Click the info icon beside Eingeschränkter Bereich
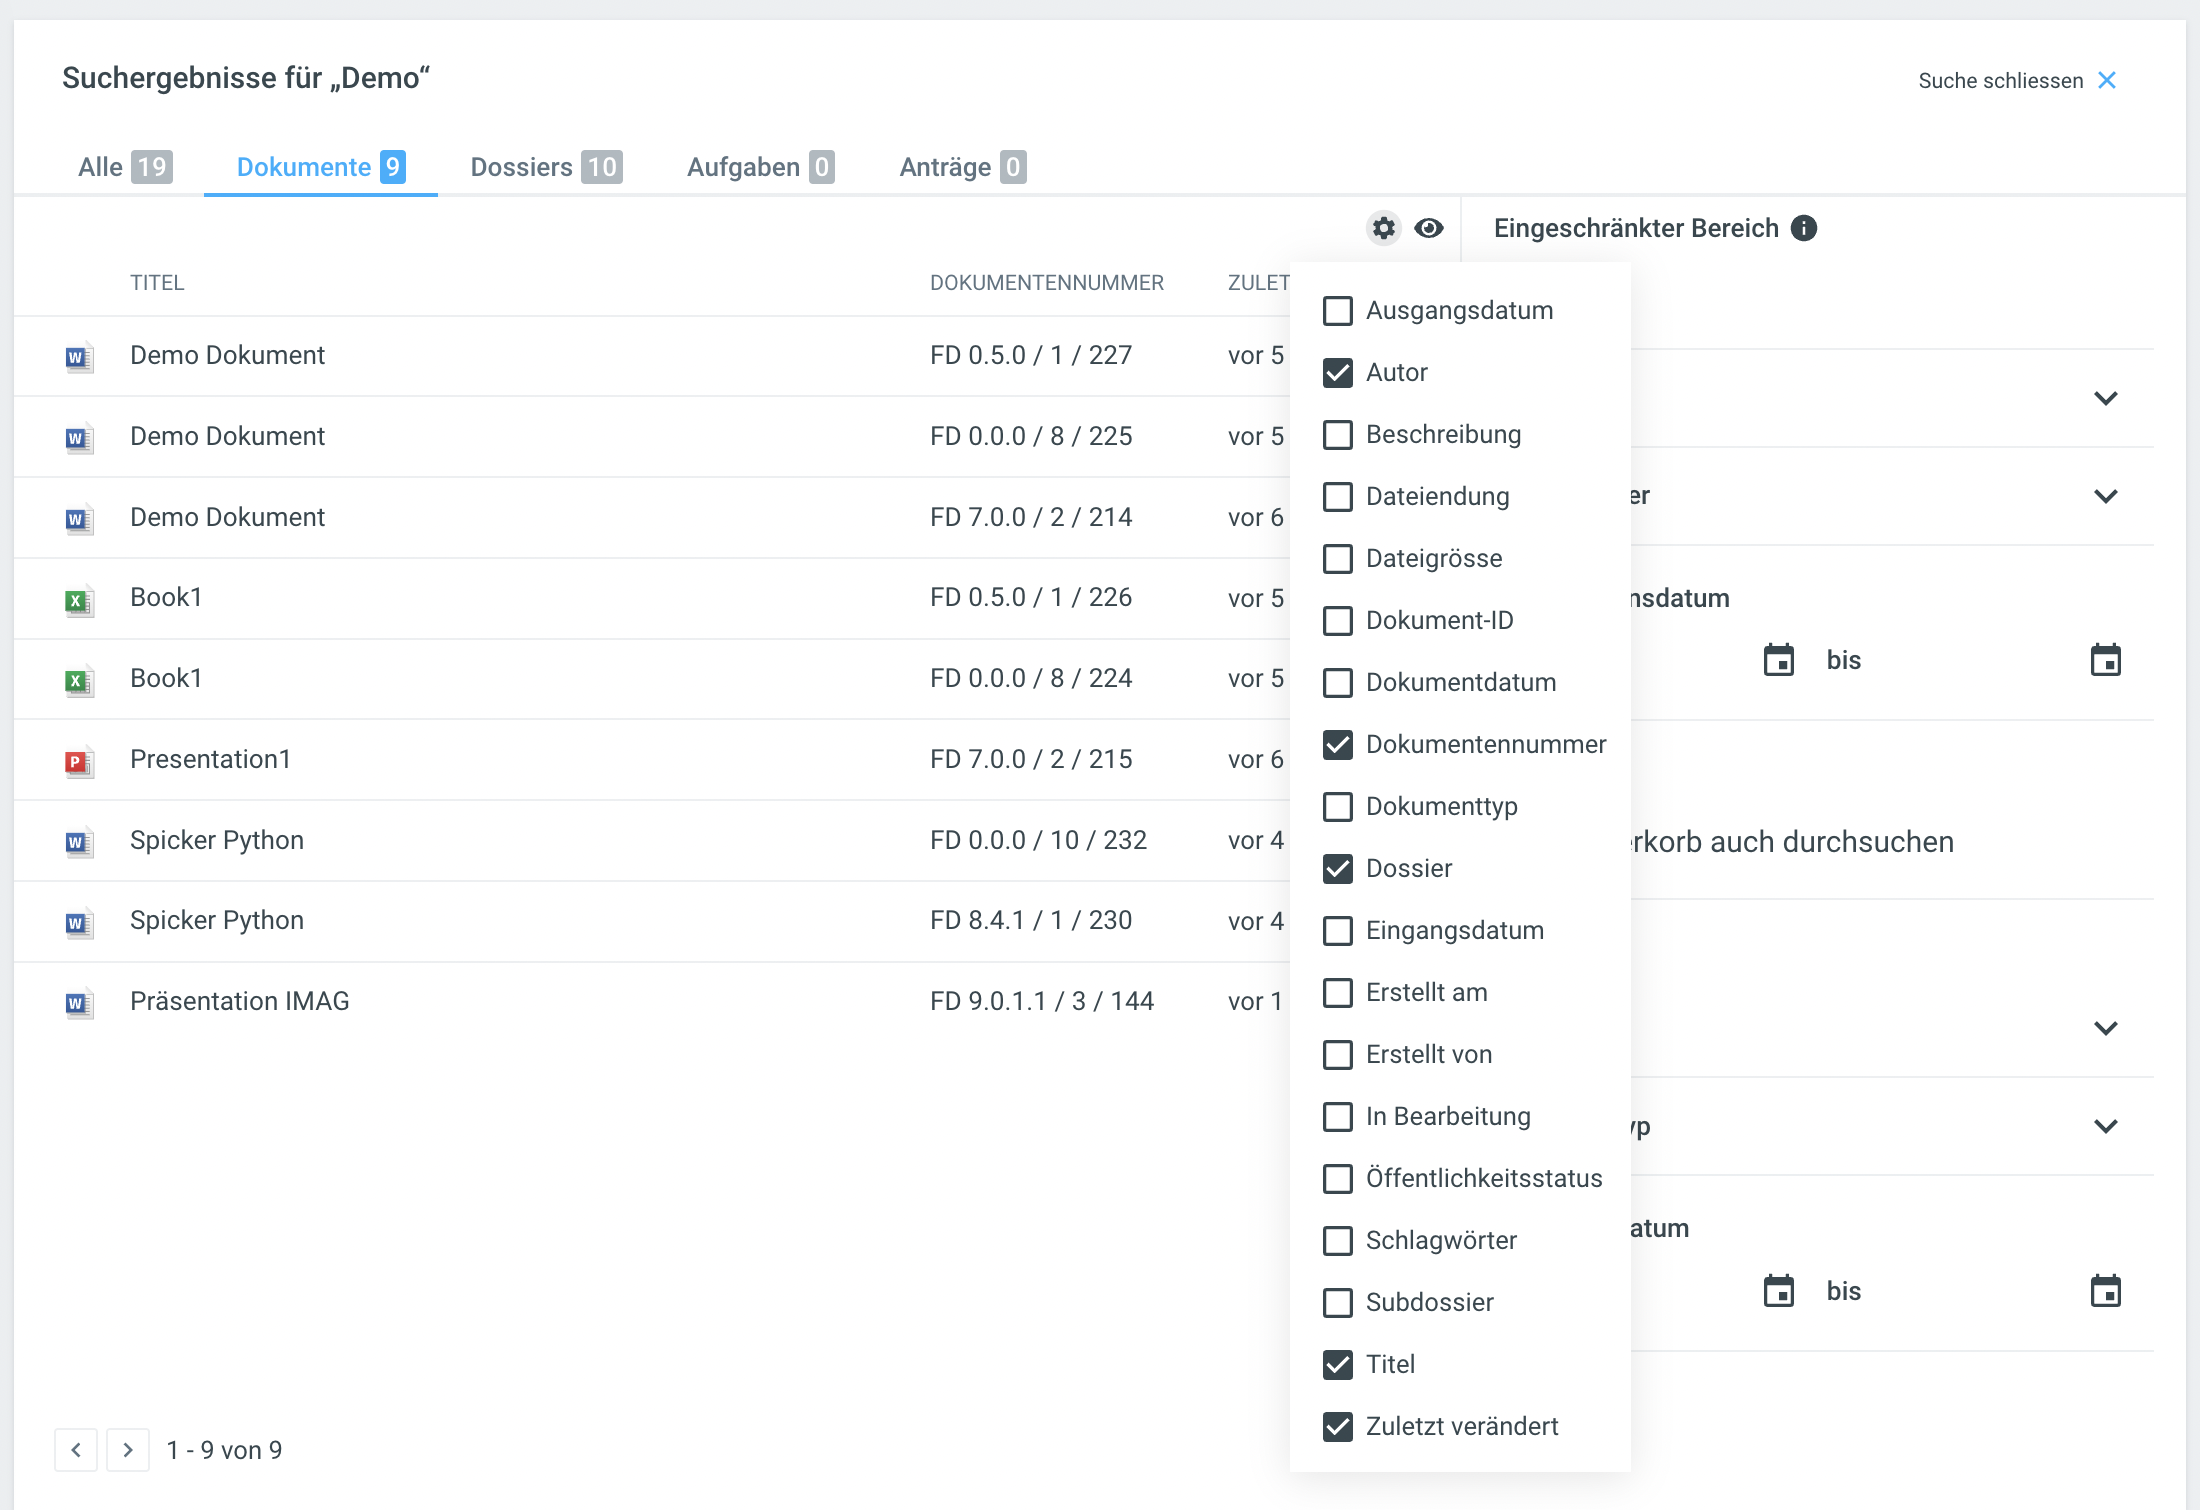This screenshot has width=2200, height=1510. point(1804,228)
